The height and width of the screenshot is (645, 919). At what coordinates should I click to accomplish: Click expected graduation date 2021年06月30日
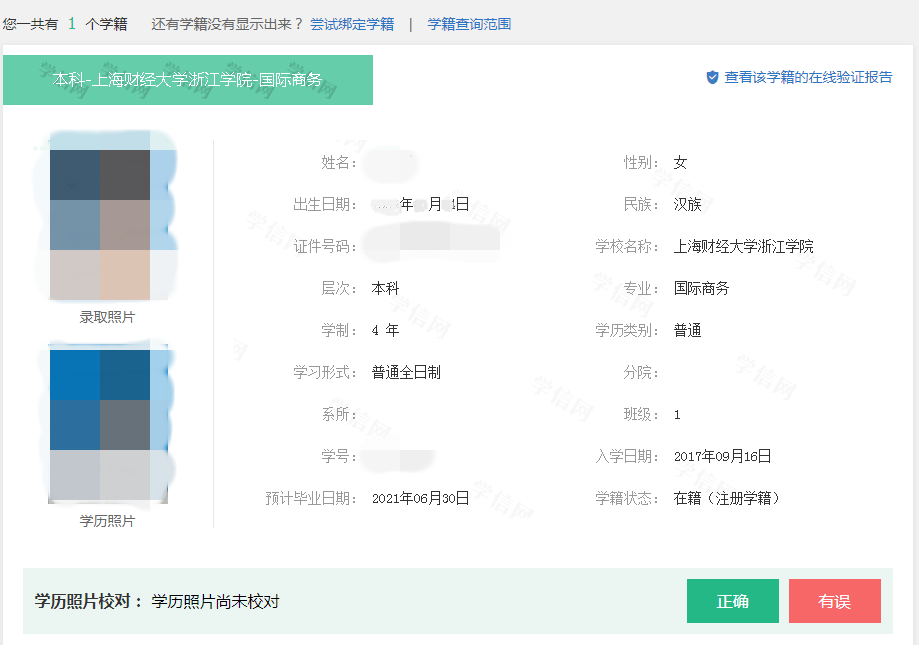pyautogui.click(x=420, y=498)
